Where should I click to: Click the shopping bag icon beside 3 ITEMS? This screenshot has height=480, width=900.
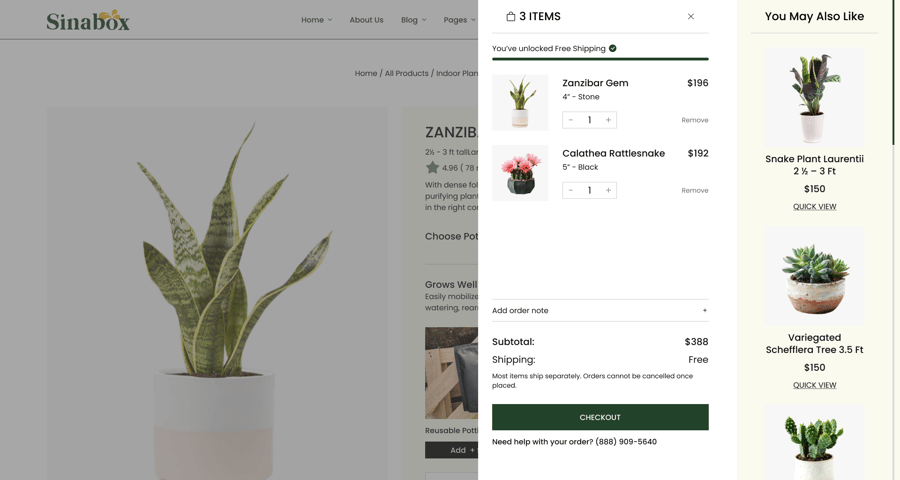(x=511, y=17)
